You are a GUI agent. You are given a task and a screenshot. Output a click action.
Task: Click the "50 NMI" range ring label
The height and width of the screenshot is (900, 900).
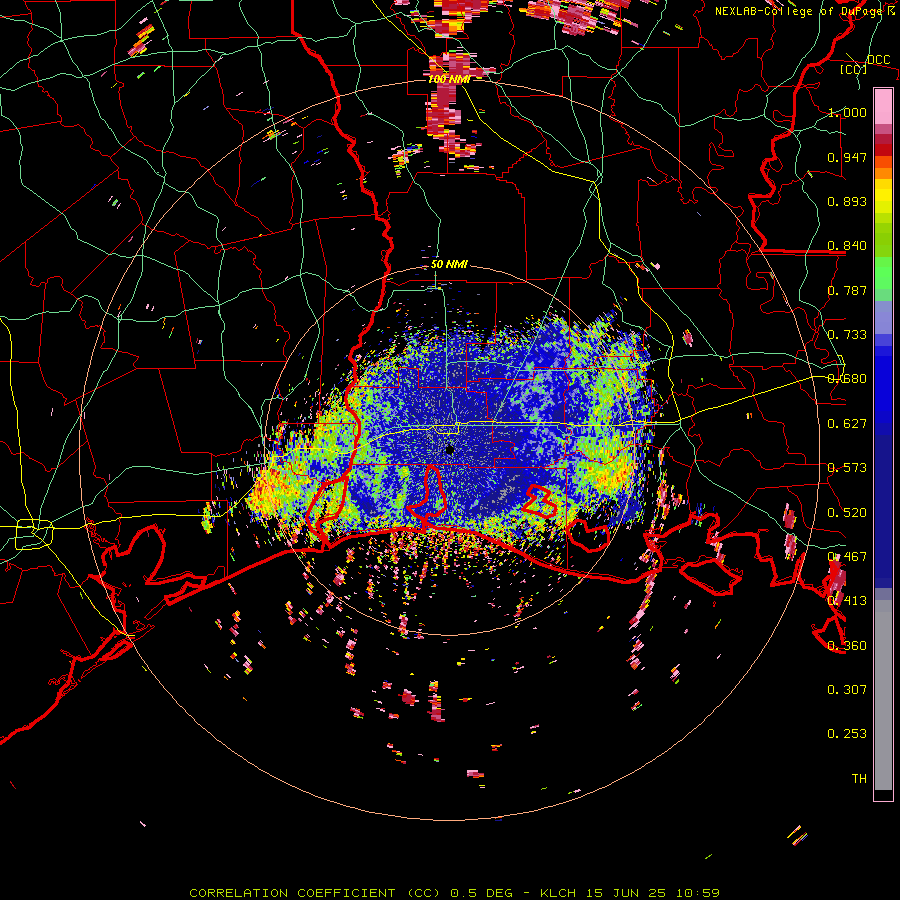tap(449, 264)
